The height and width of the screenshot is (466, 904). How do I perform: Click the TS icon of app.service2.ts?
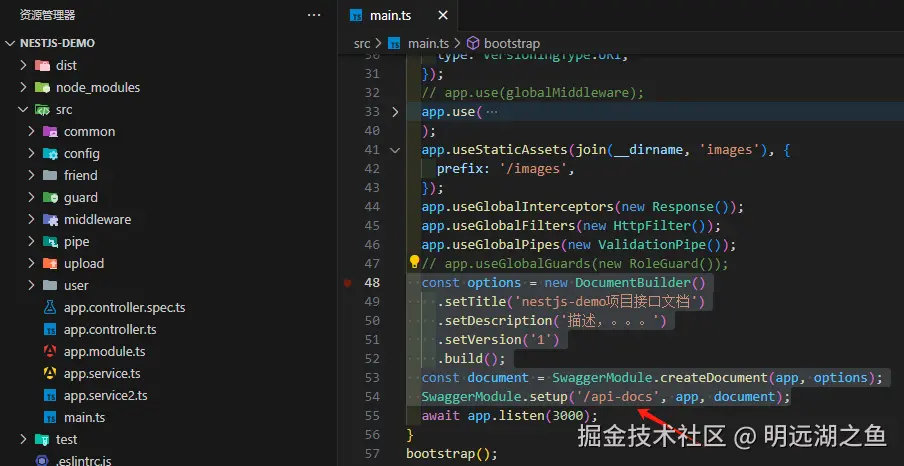click(x=50, y=396)
